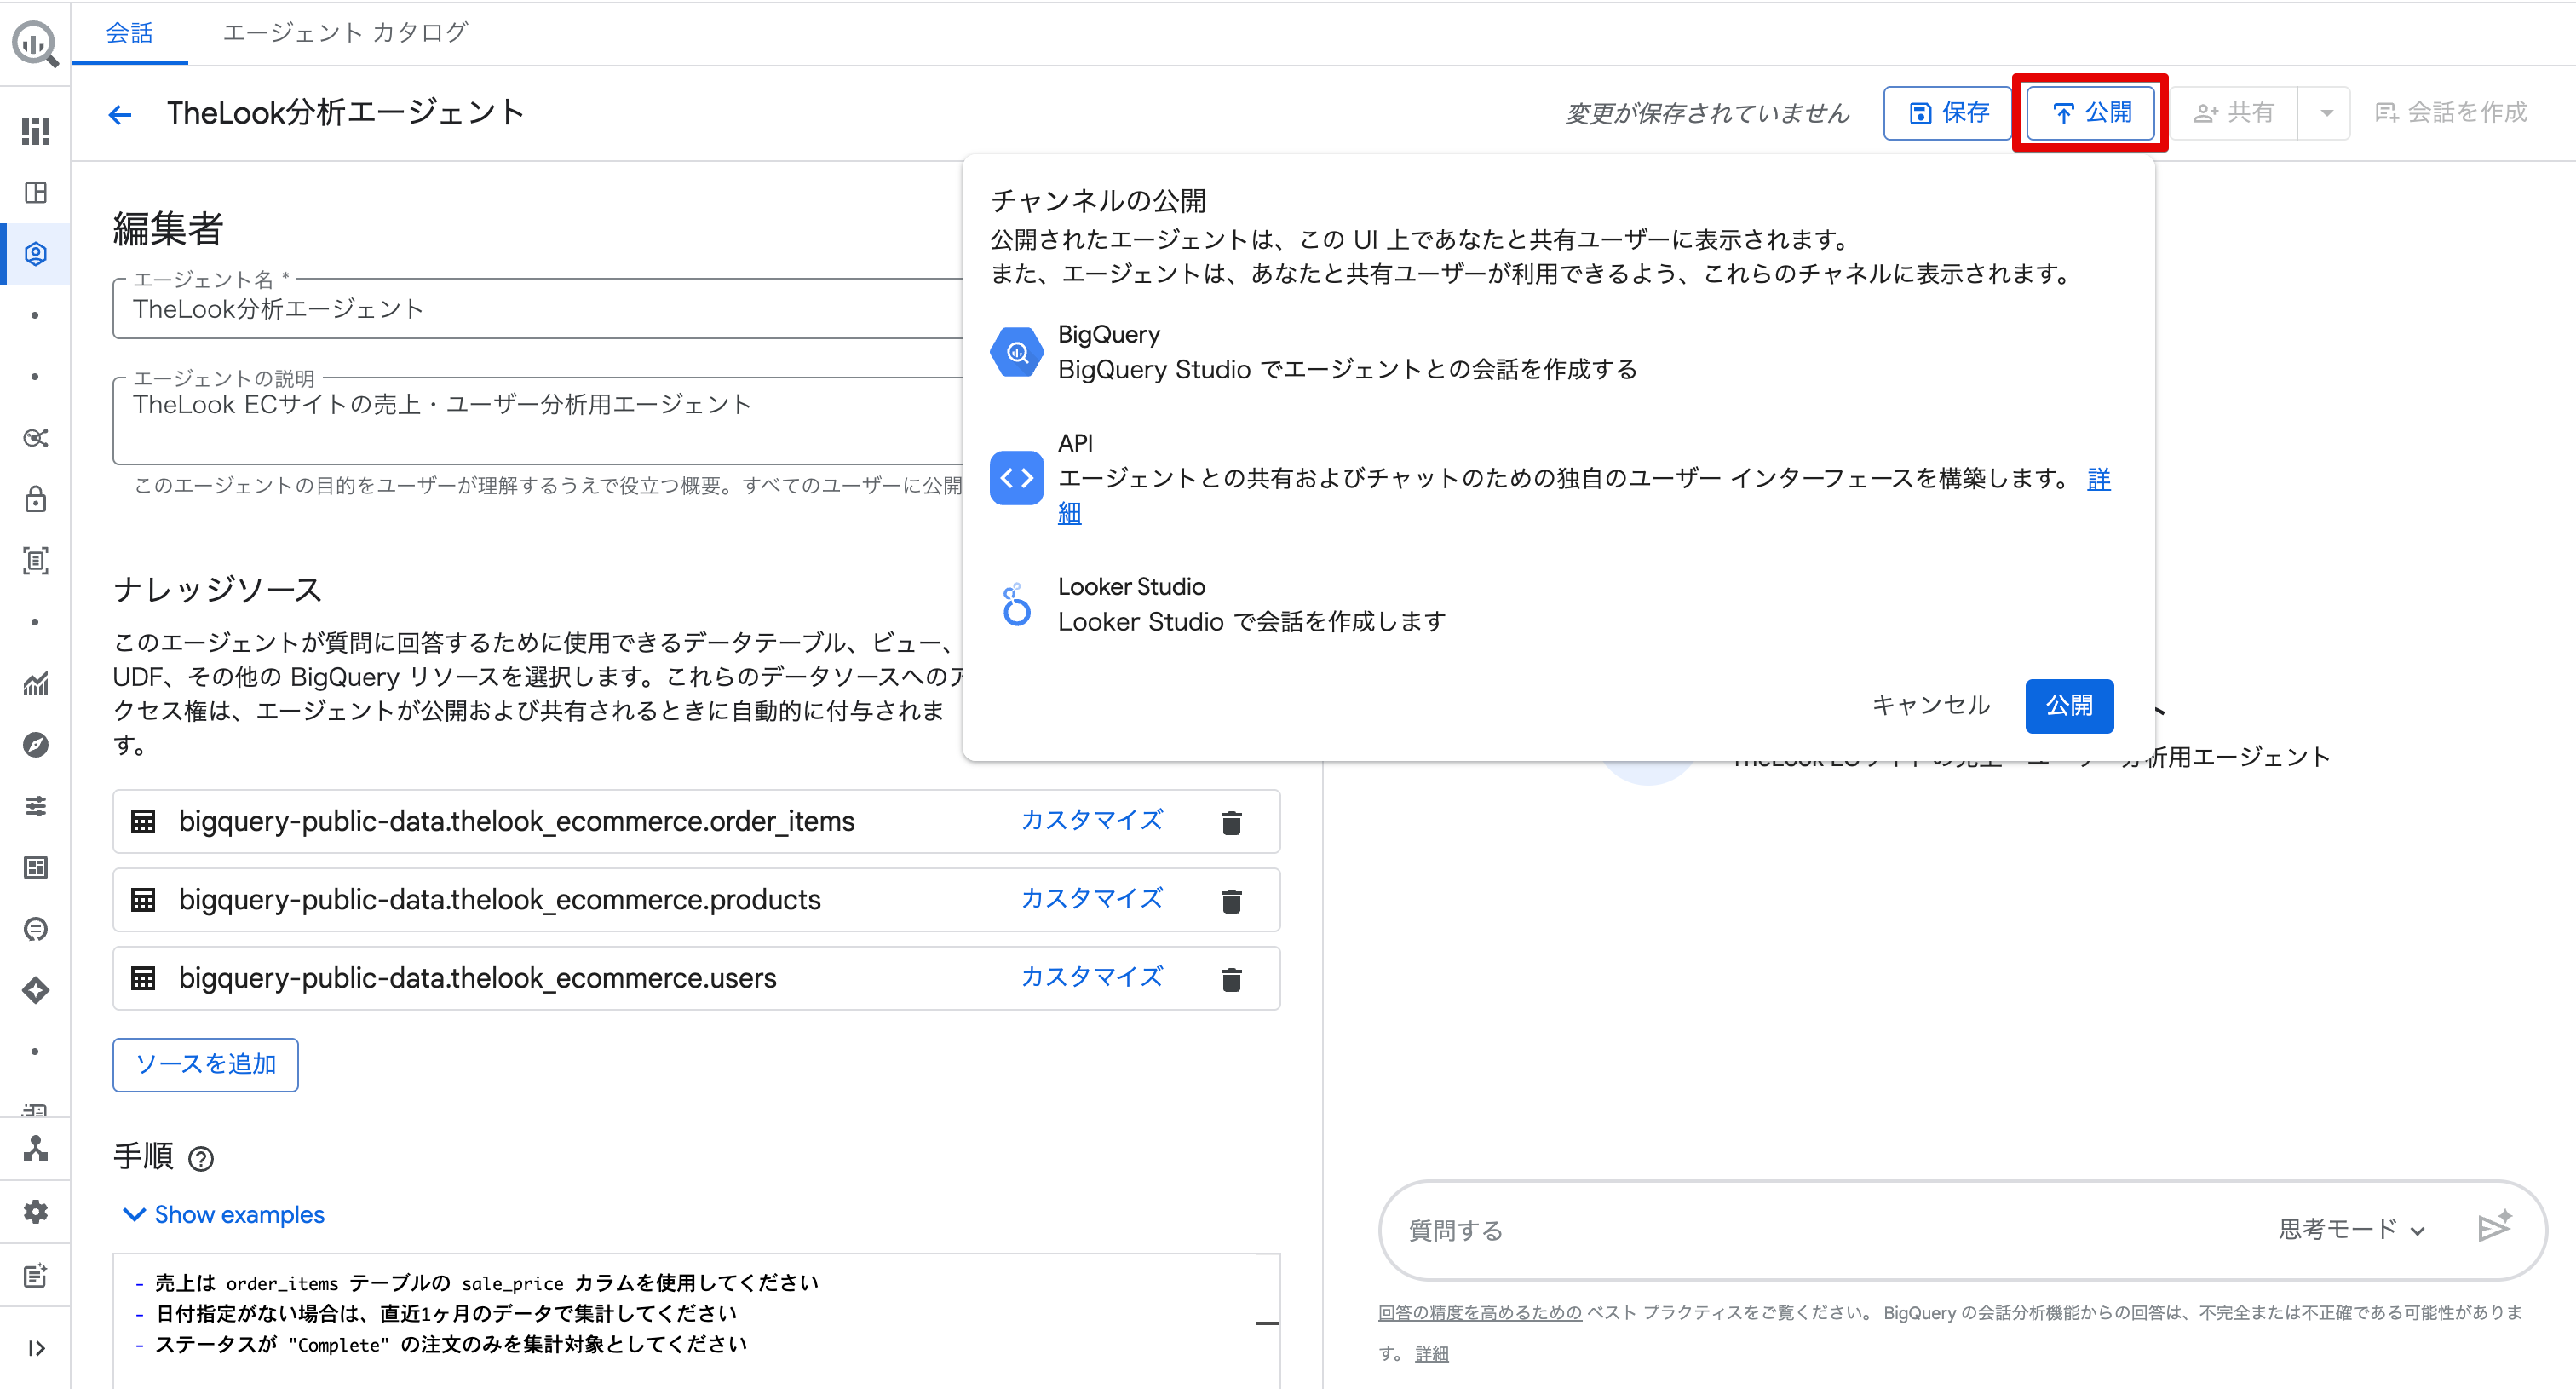Click the ソースを追加 button
The height and width of the screenshot is (1389, 2576).
205,1065
